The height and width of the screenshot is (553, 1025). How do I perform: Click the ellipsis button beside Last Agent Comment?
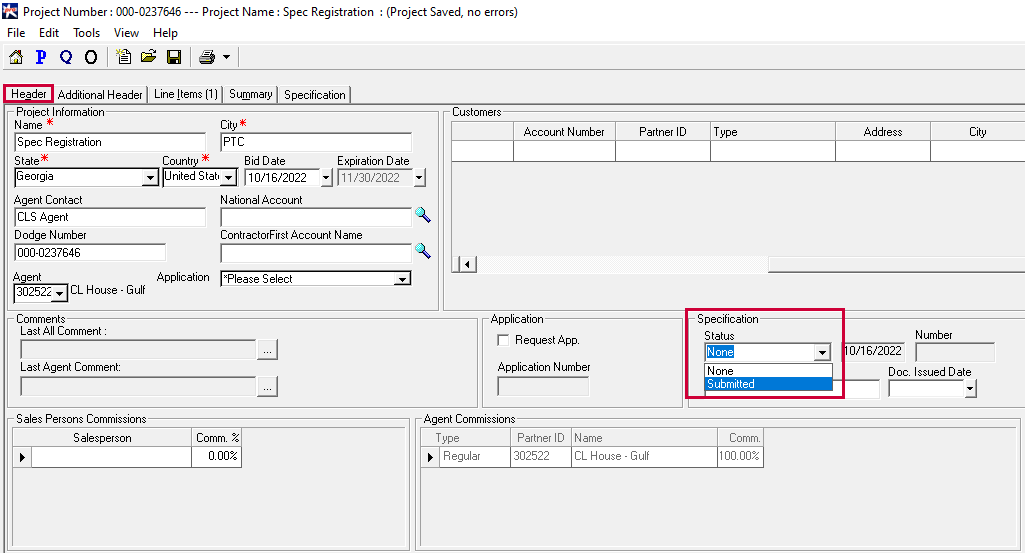coord(267,386)
